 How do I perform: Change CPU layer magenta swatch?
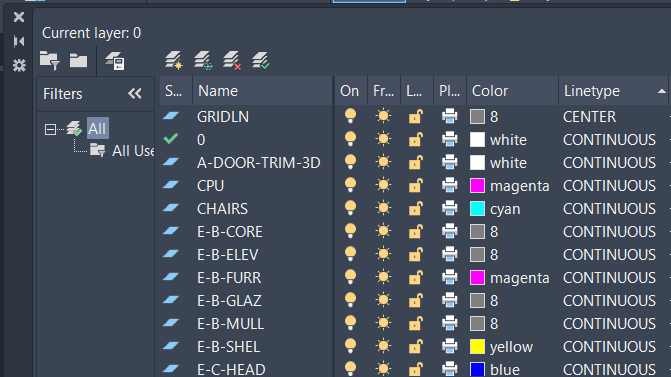click(x=477, y=185)
